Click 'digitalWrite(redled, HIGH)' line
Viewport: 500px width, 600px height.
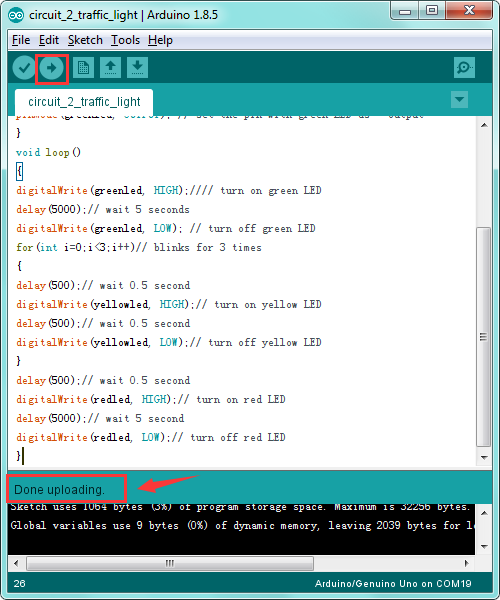[x=151, y=399]
